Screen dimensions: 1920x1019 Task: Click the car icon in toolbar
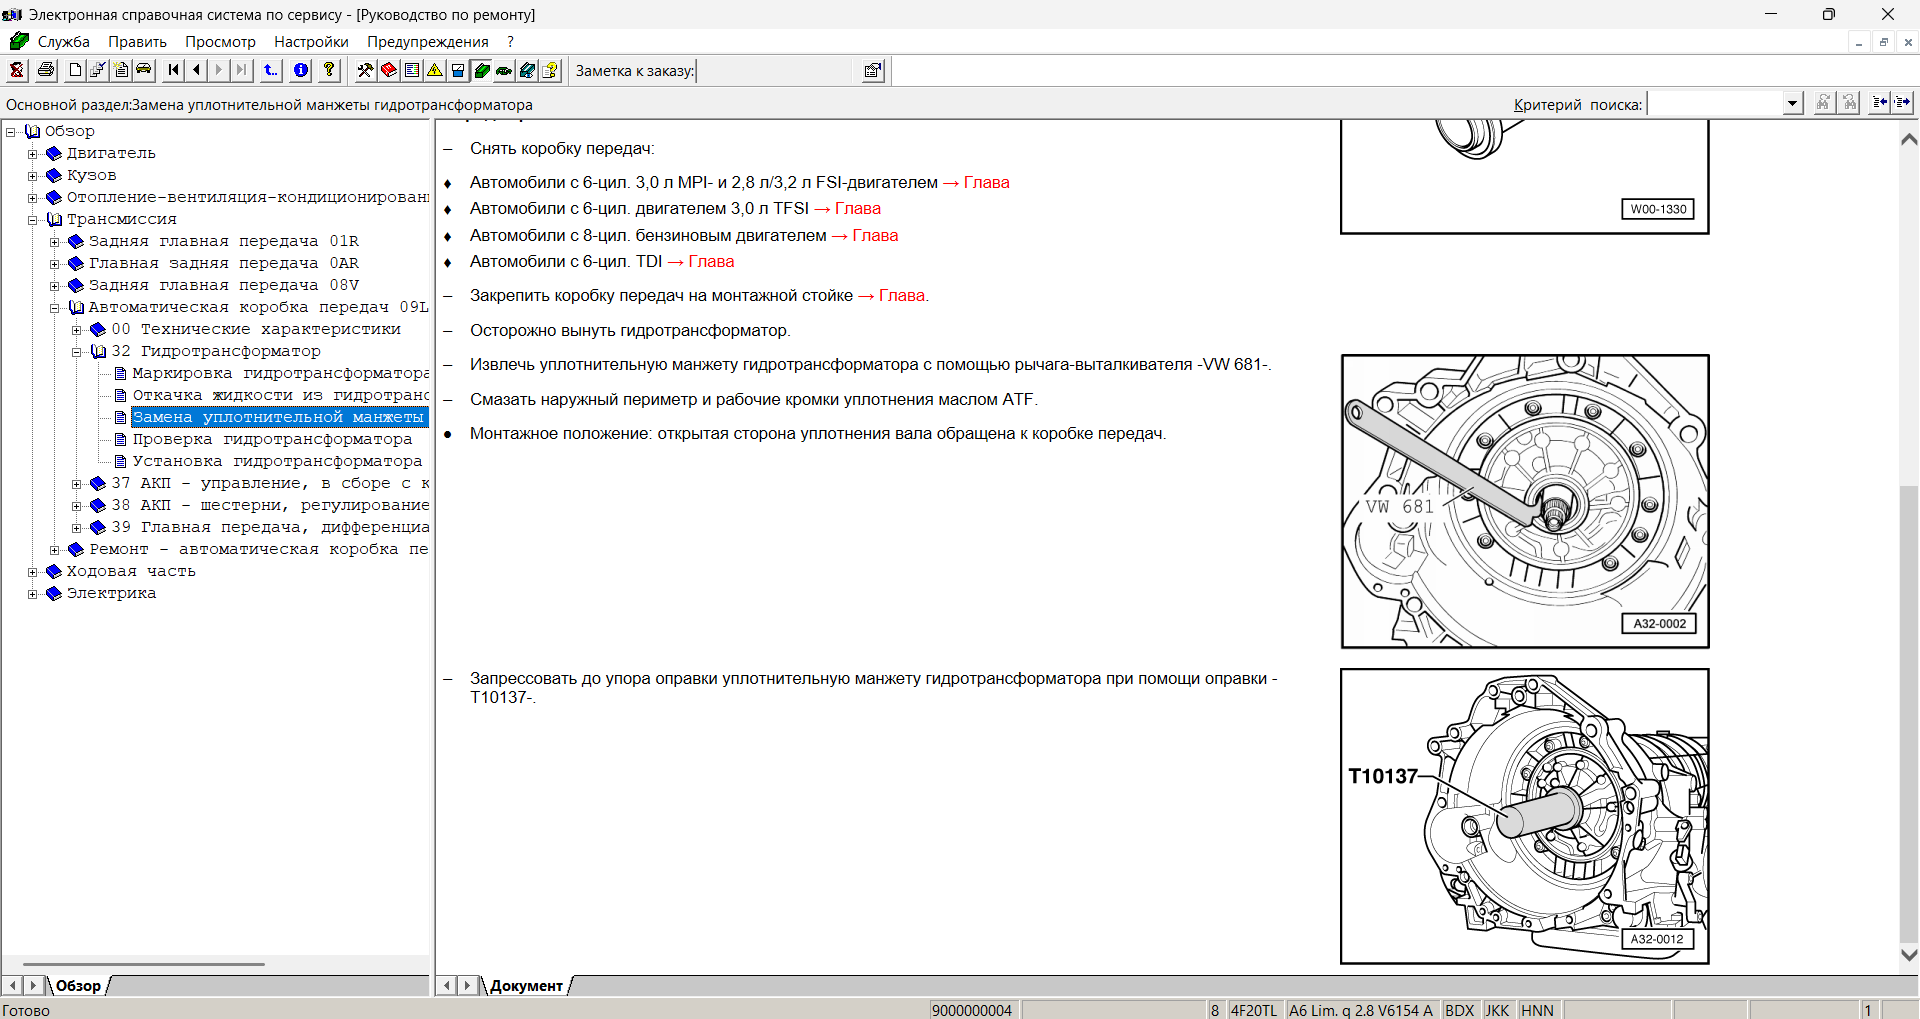(x=144, y=70)
